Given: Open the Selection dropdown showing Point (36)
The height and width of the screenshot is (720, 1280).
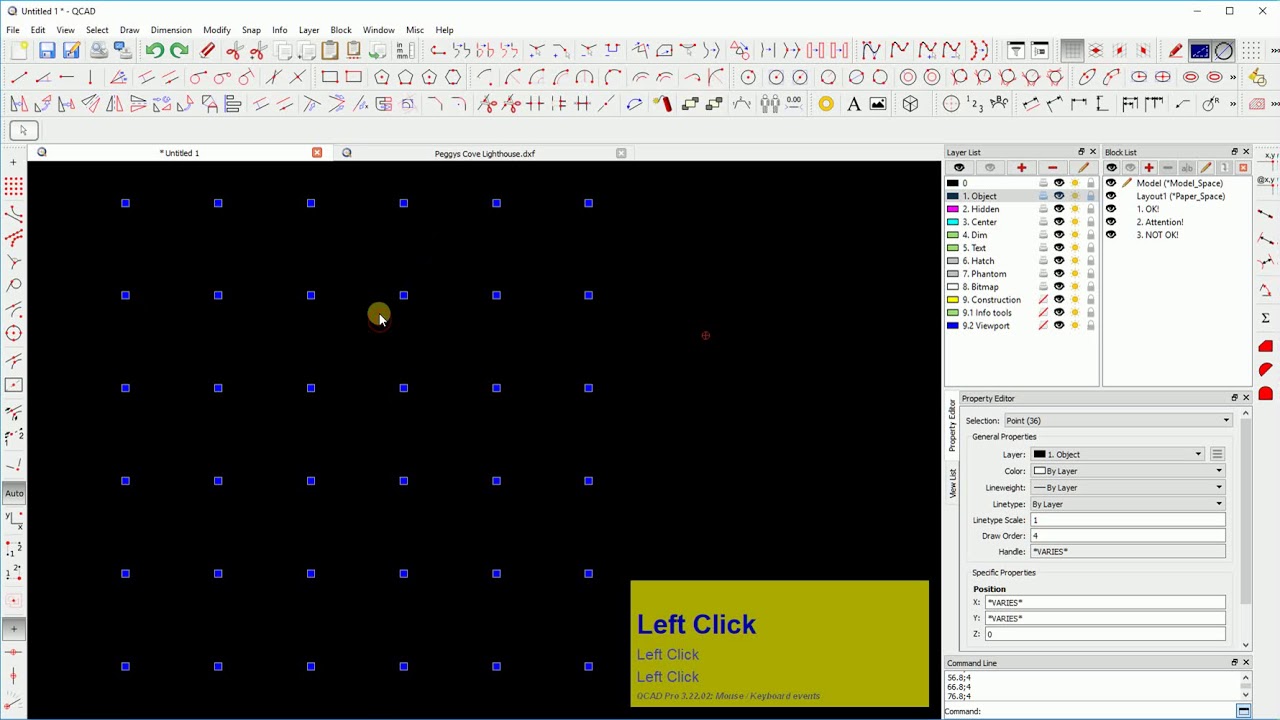Looking at the screenshot, I should pyautogui.click(x=1117, y=421).
